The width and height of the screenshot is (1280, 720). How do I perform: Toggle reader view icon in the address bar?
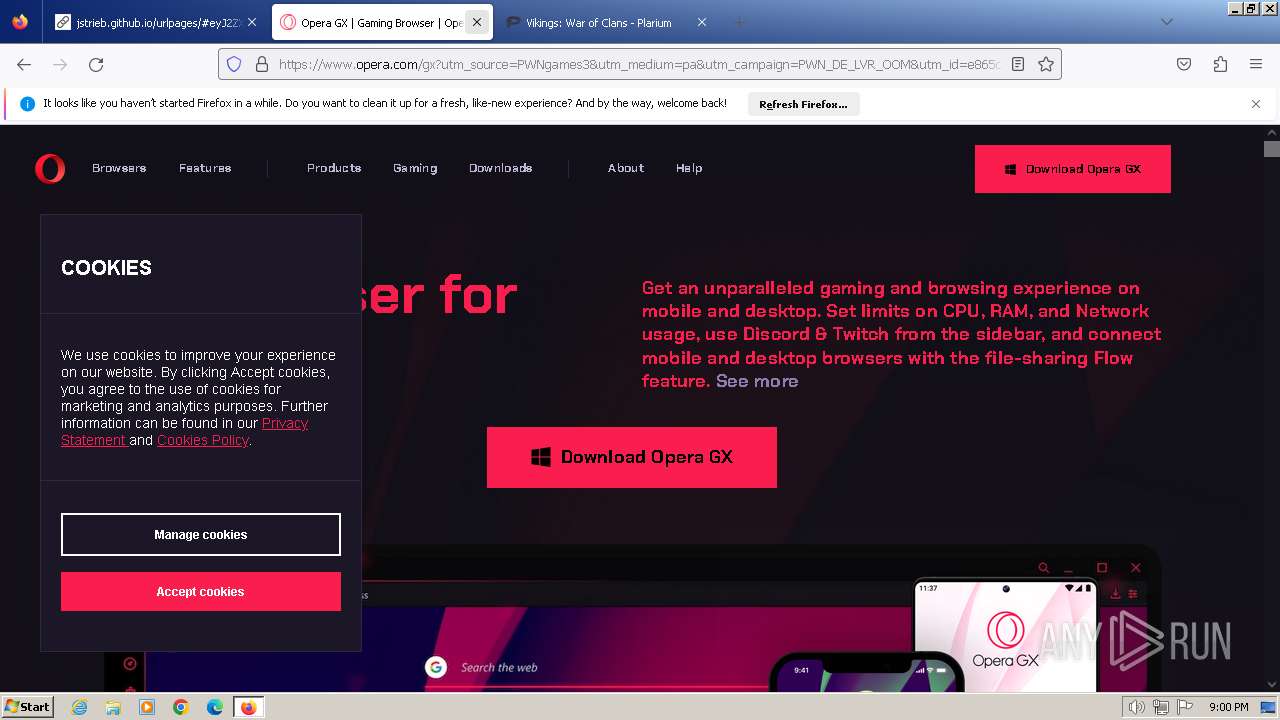pyautogui.click(x=1018, y=64)
